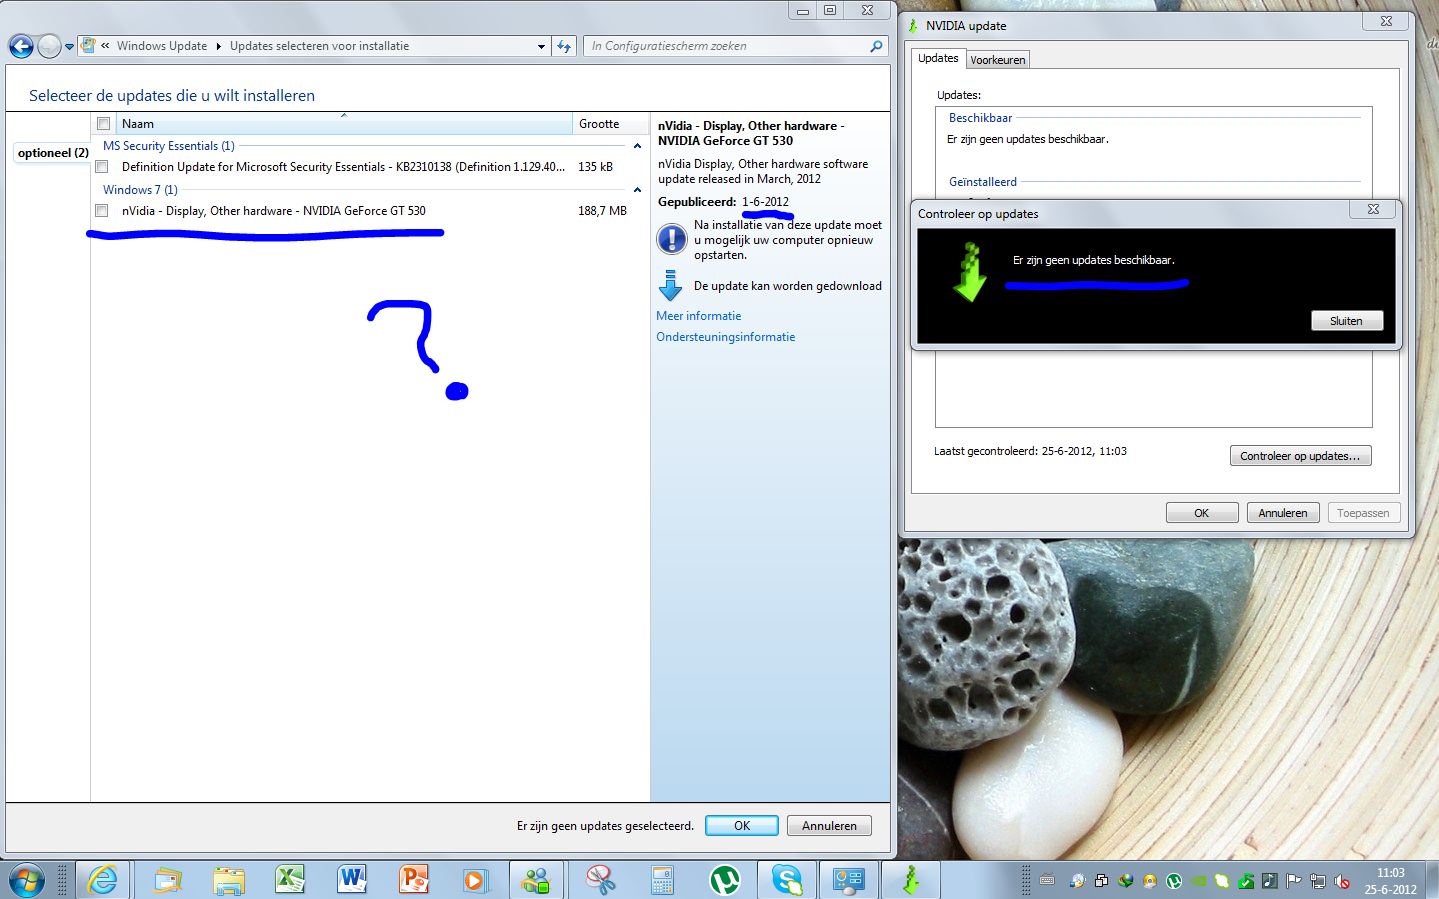Viewport: 1439px width, 899px height.
Task: Select the optioneel (2) category tab
Action: click(52, 153)
